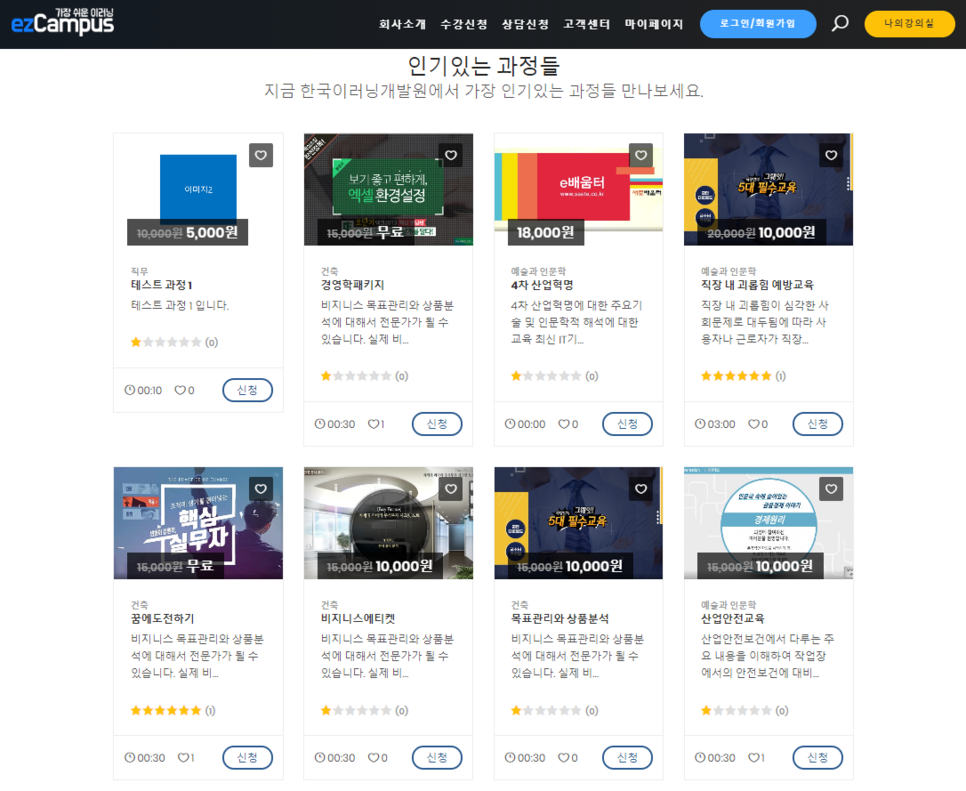Image resolution: width=966 pixels, height=791 pixels.
Task: Click the clock icon on 꿈에도전하기 card
Action: [x=129, y=758]
